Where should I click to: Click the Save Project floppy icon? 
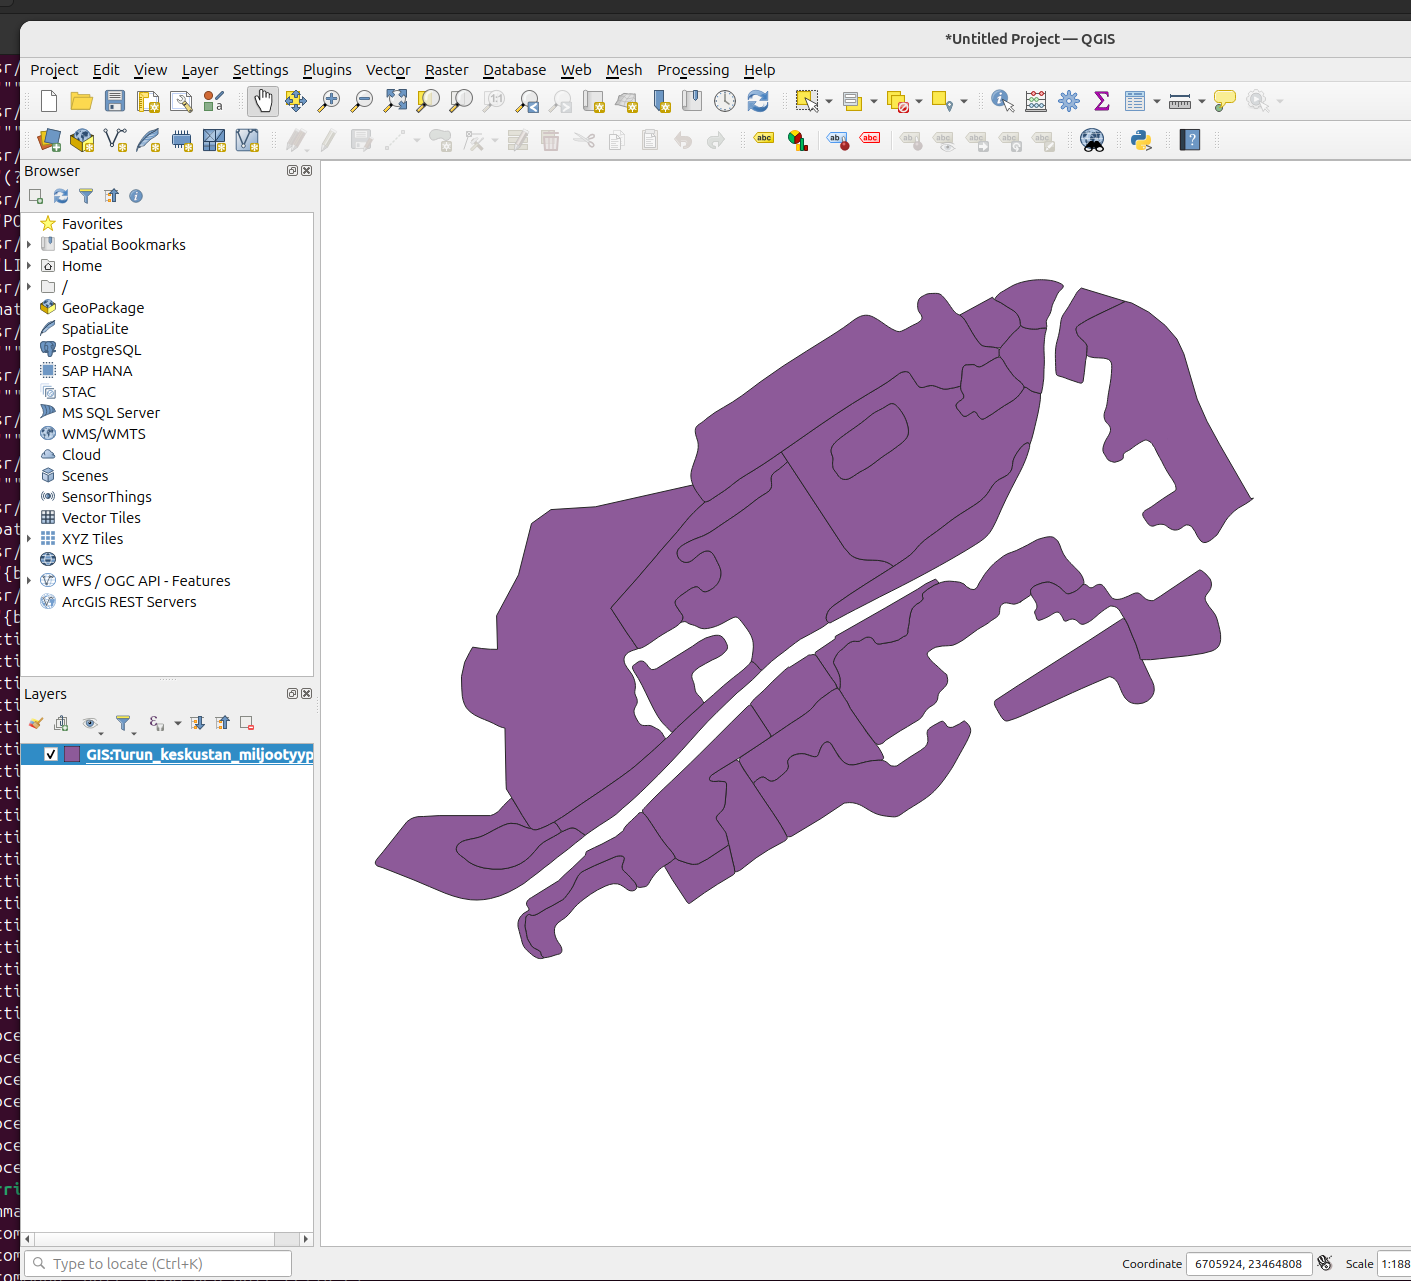[115, 101]
